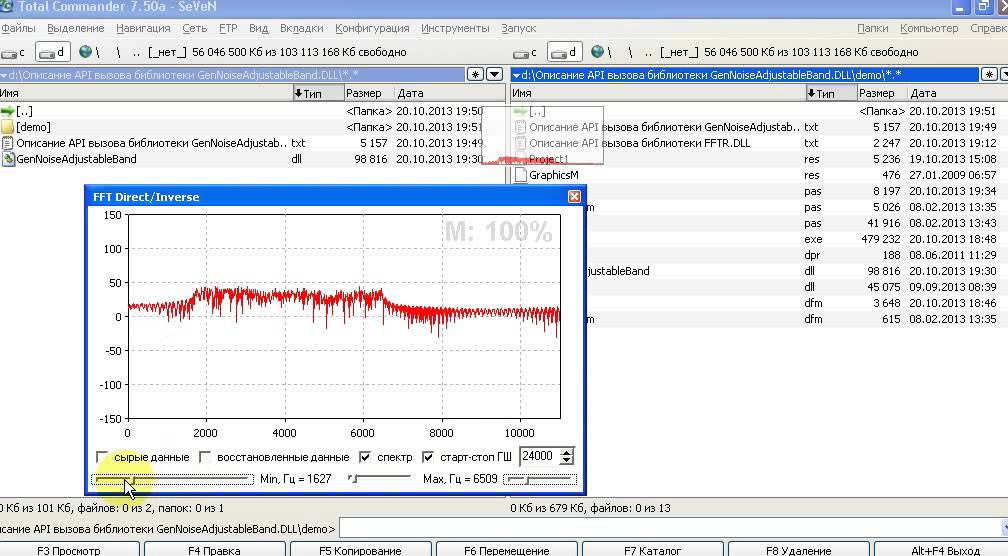Open left panel history dropdown arrow
Screen dimensions: 1008x556
pyautogui.click(x=494, y=75)
